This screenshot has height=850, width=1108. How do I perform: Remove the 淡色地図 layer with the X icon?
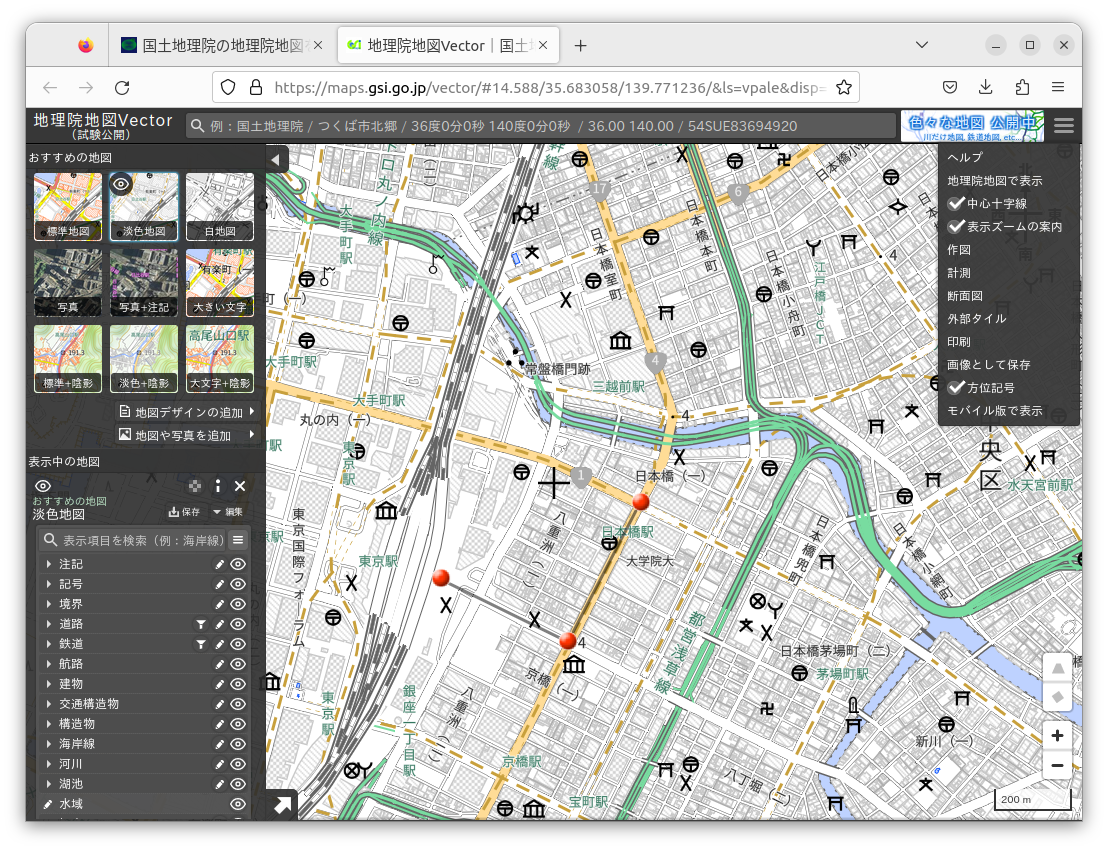tap(240, 486)
